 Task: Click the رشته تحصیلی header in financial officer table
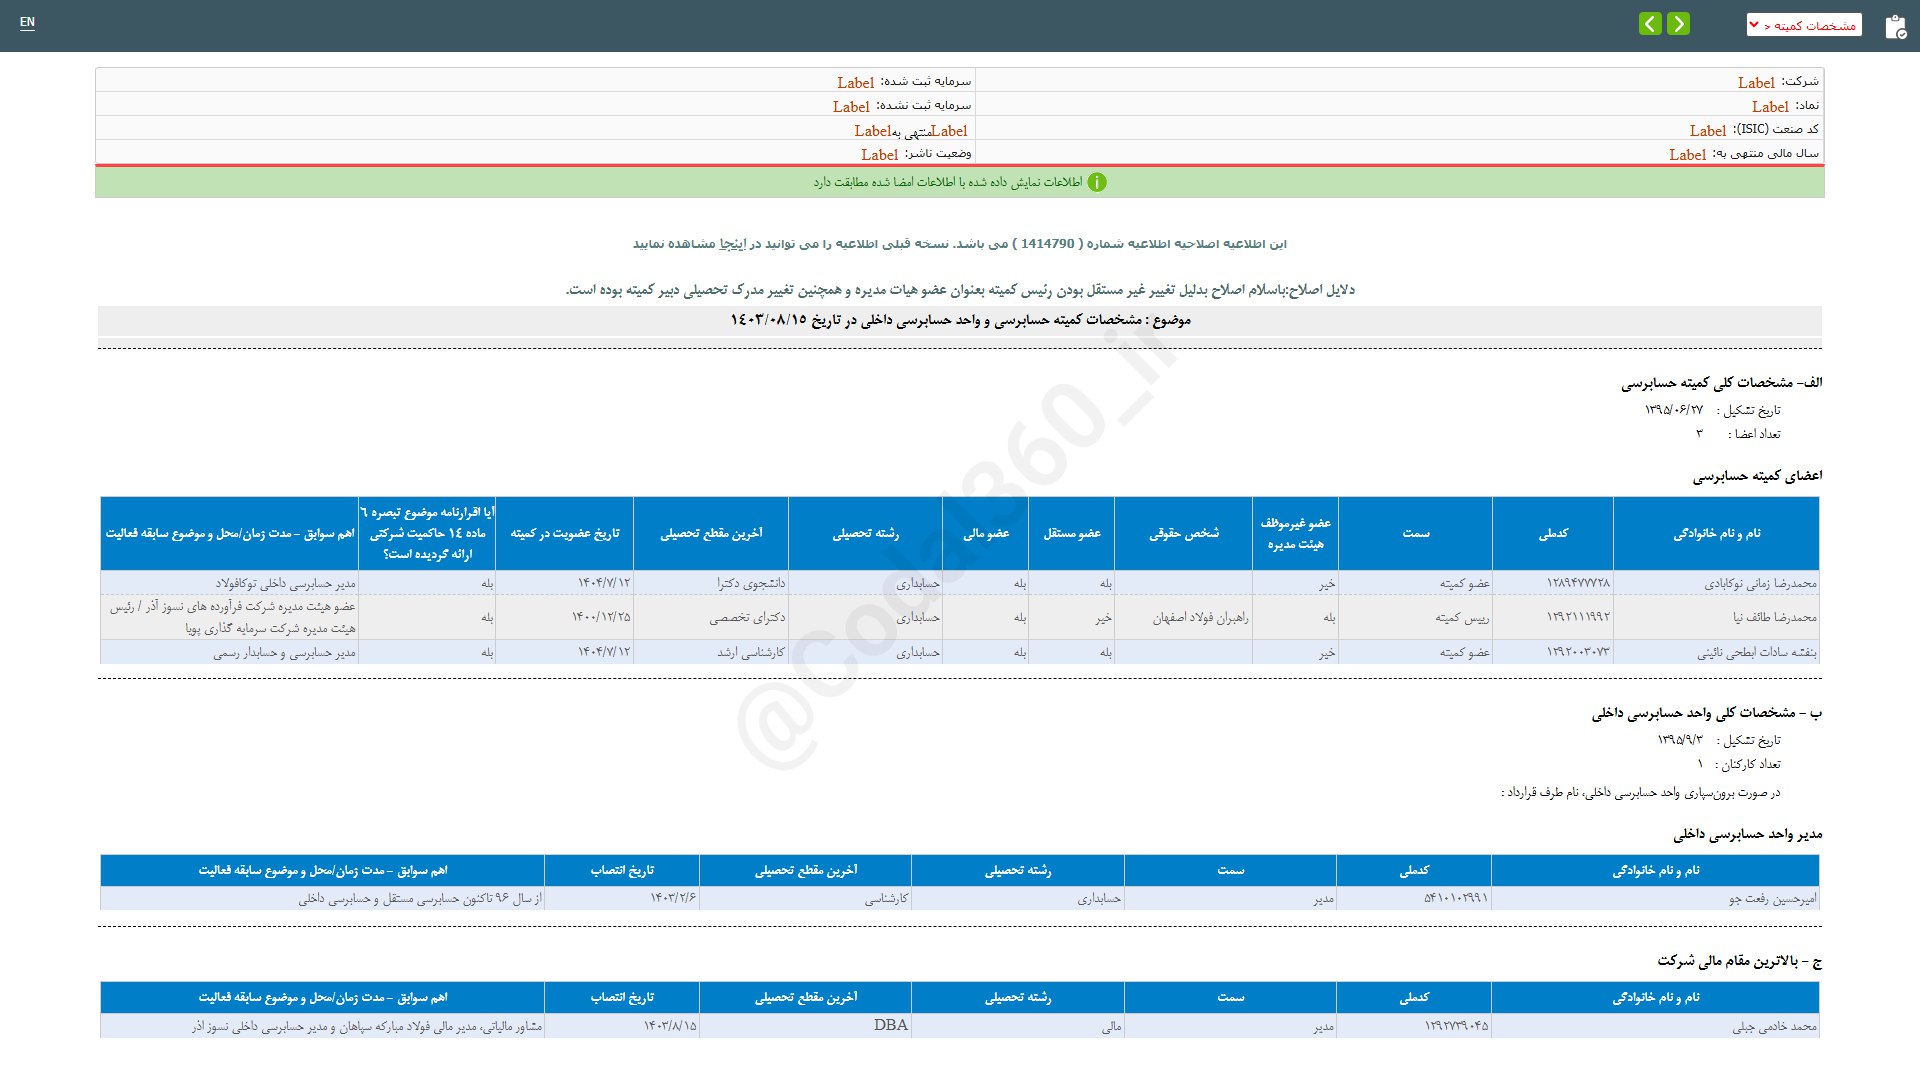click(1017, 998)
